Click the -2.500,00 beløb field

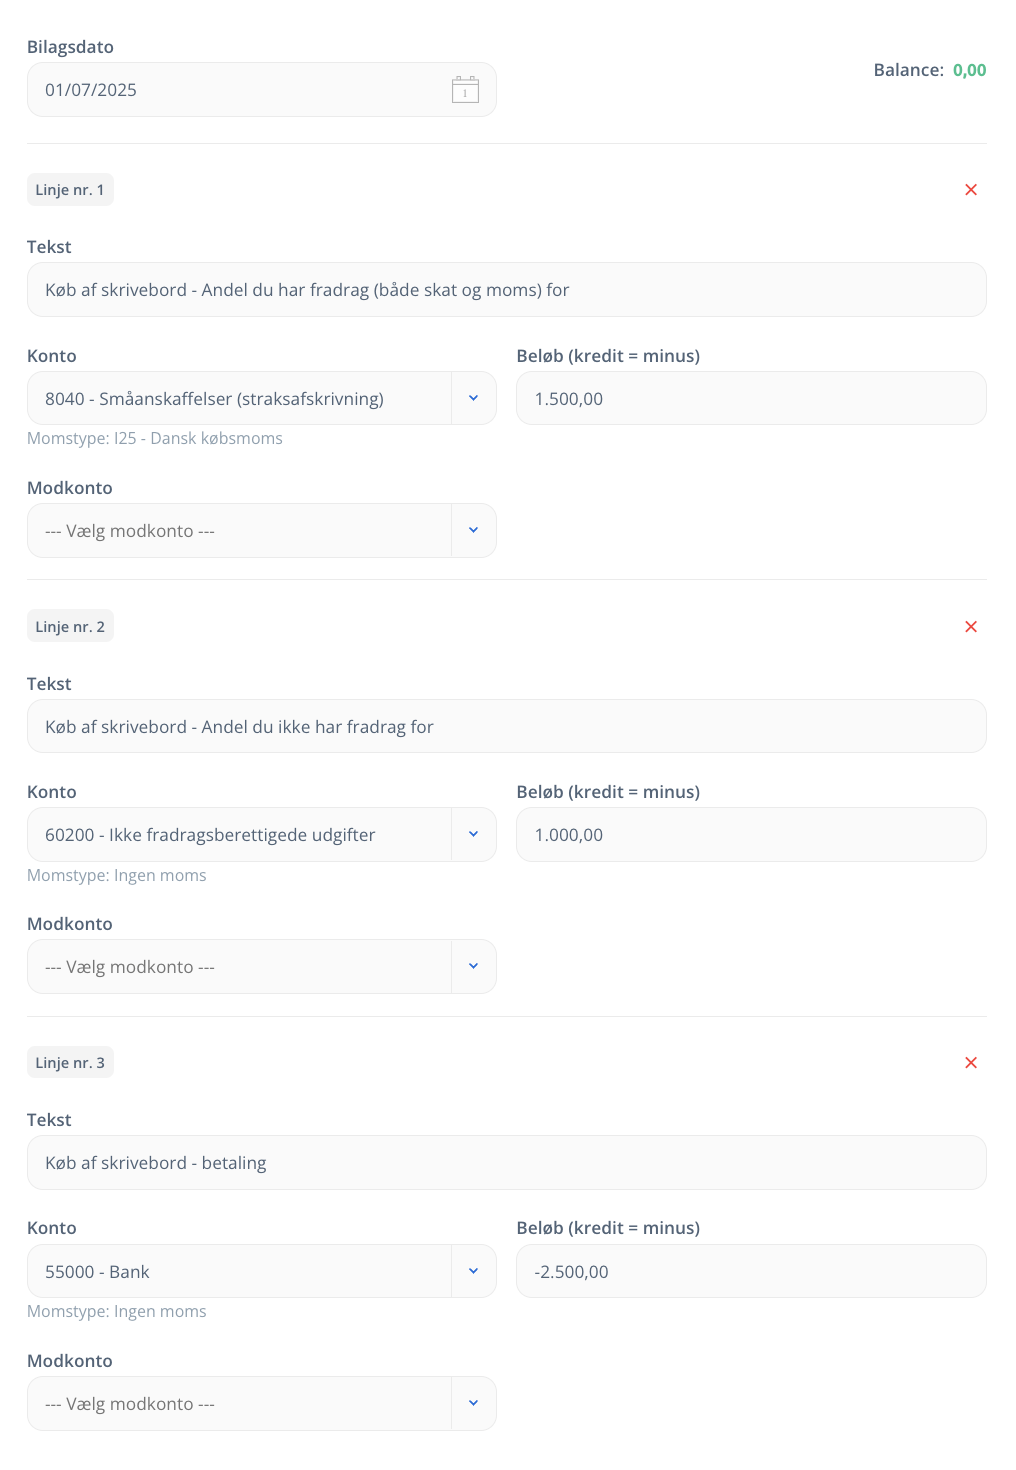click(751, 1272)
